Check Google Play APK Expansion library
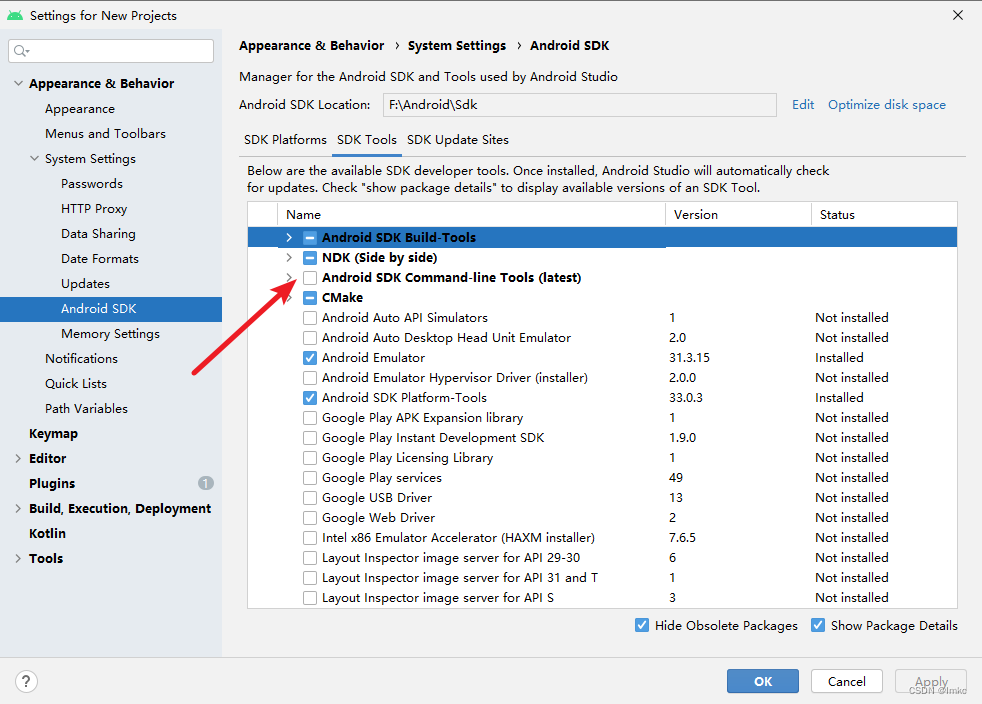The width and height of the screenshot is (982, 704). [309, 418]
